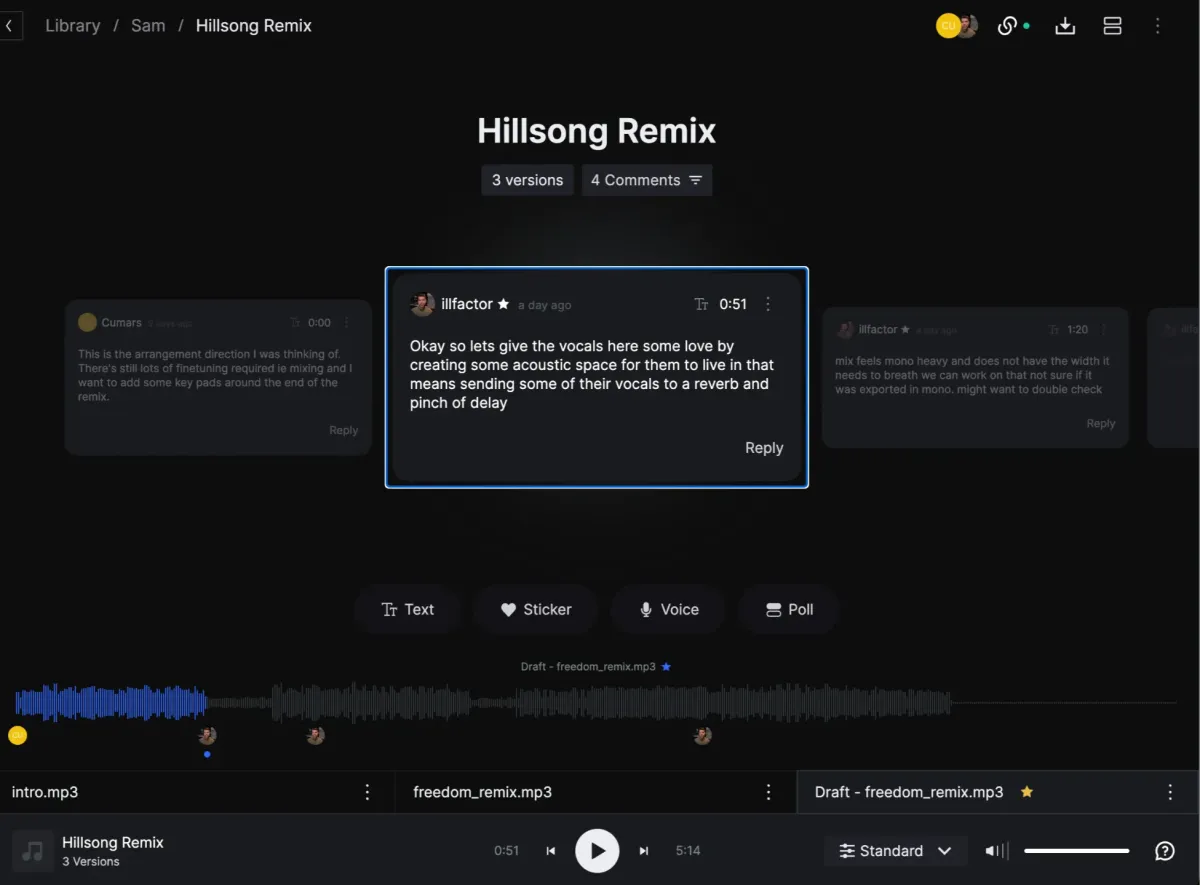The image size is (1200, 885).
Task: Click the 0:51 current time in the player
Action: [506, 851]
